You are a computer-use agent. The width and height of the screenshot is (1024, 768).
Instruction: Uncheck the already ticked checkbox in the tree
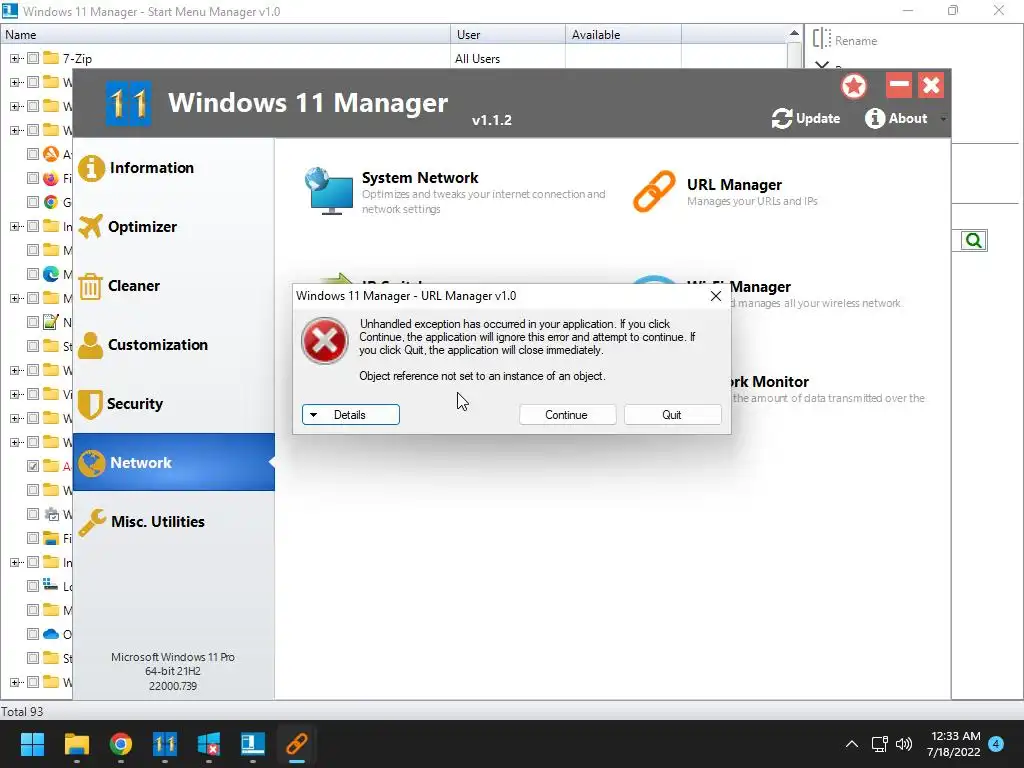pos(33,466)
